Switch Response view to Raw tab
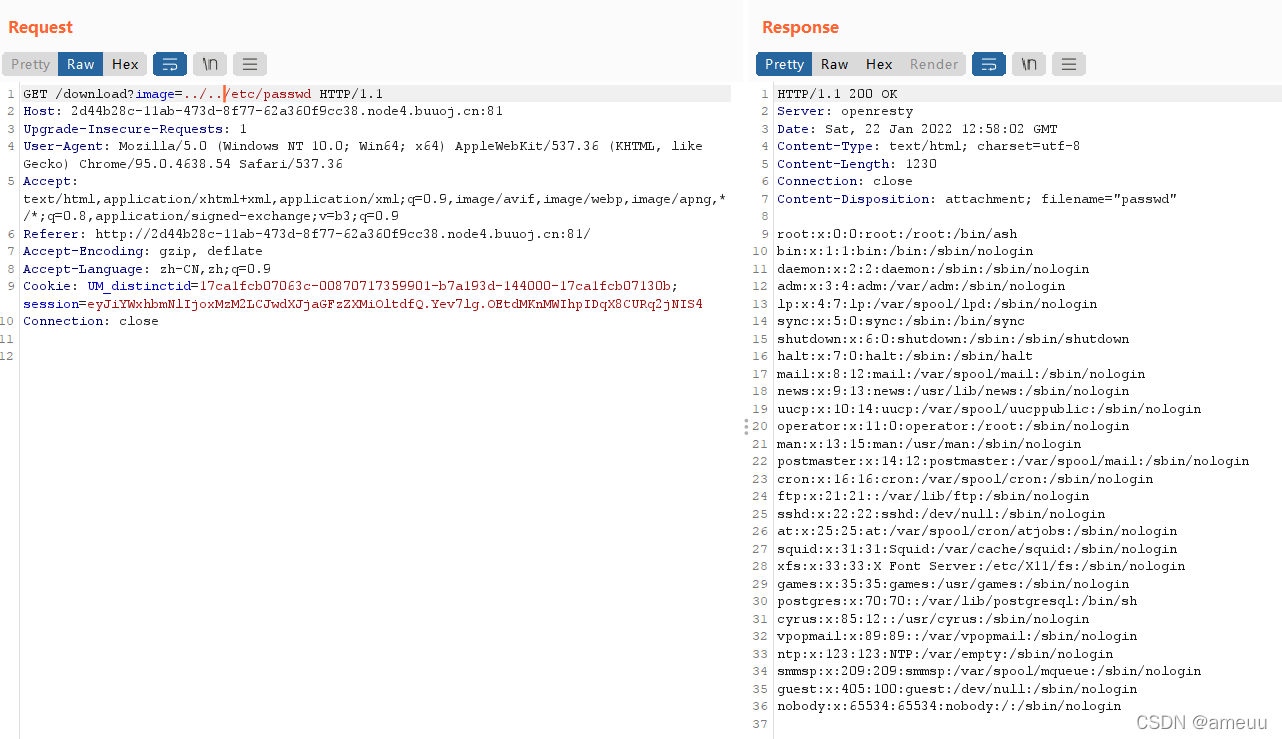Viewport: 1282px width, 739px height. [x=834, y=64]
